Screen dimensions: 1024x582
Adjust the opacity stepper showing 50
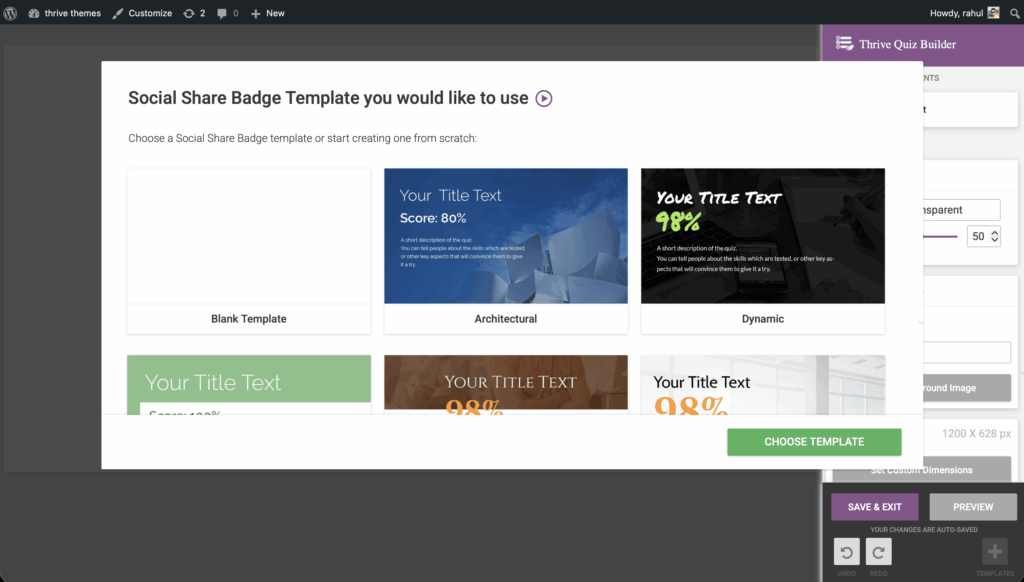pyautogui.click(x=993, y=237)
